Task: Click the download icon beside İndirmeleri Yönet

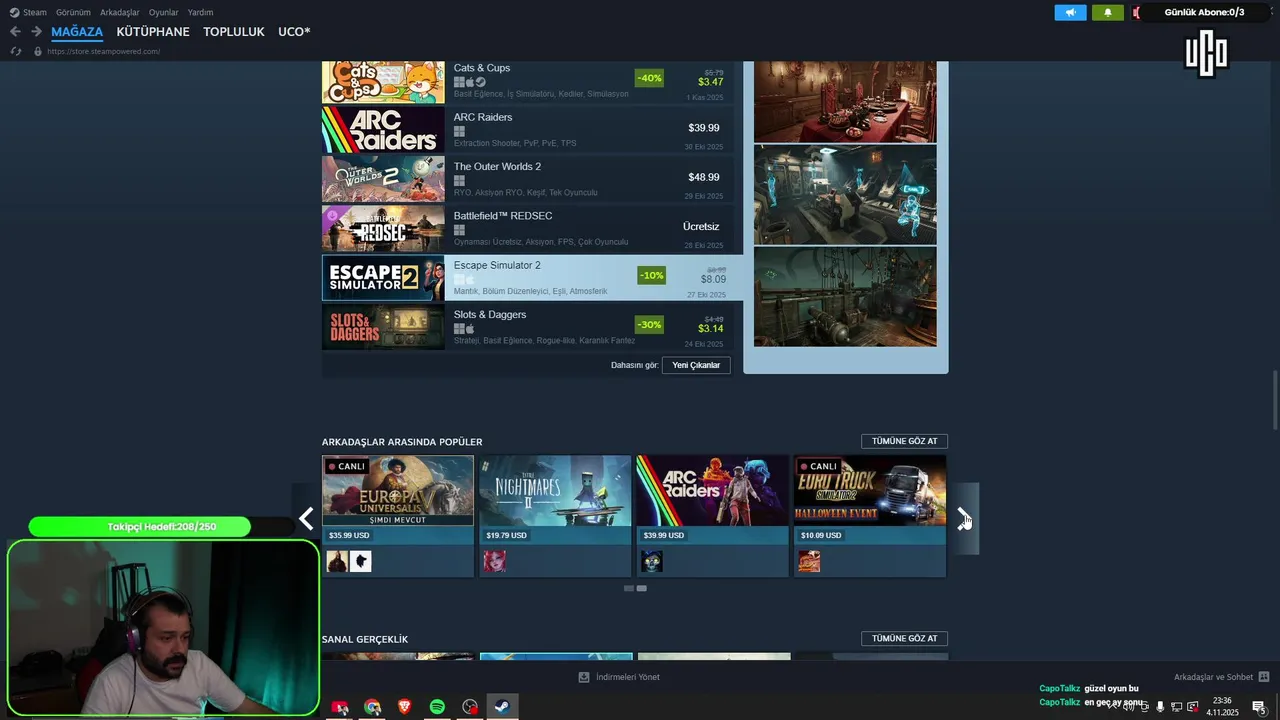Action: [x=584, y=677]
